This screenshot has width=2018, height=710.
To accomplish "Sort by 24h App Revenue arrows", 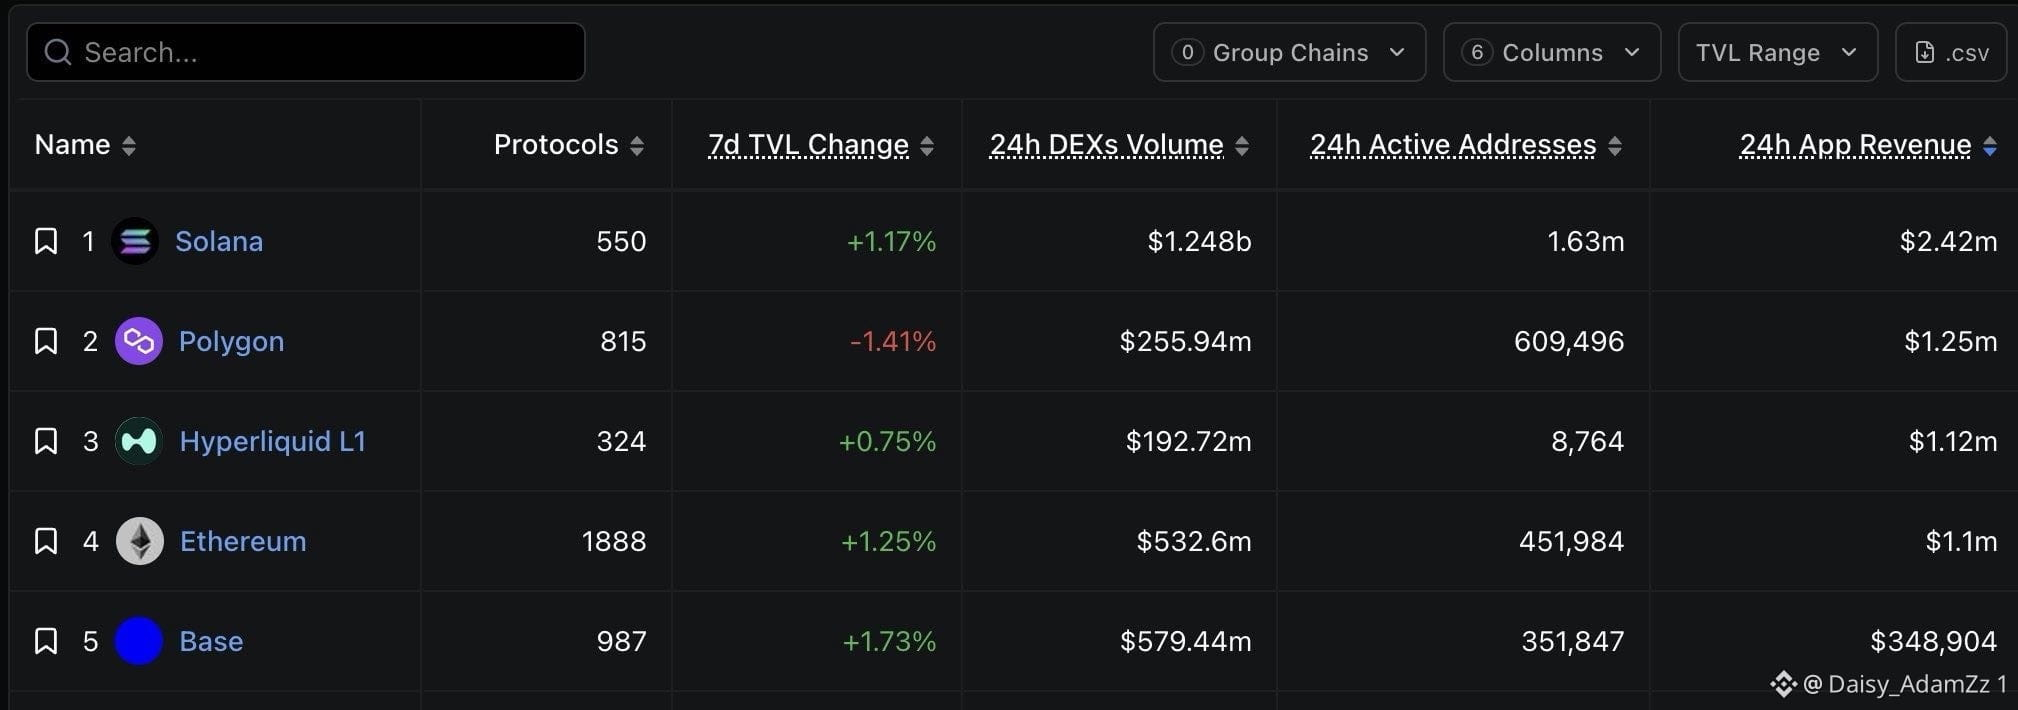I will click(x=1990, y=146).
